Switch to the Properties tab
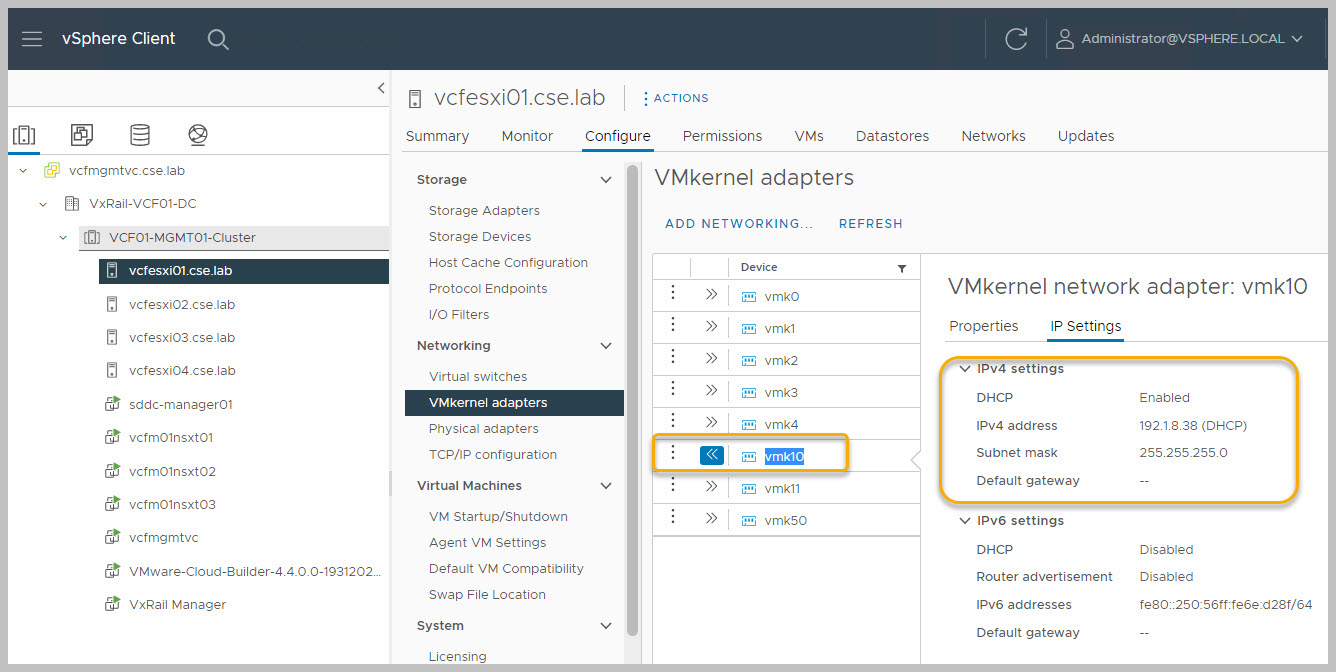The height and width of the screenshot is (672, 1336). click(983, 326)
